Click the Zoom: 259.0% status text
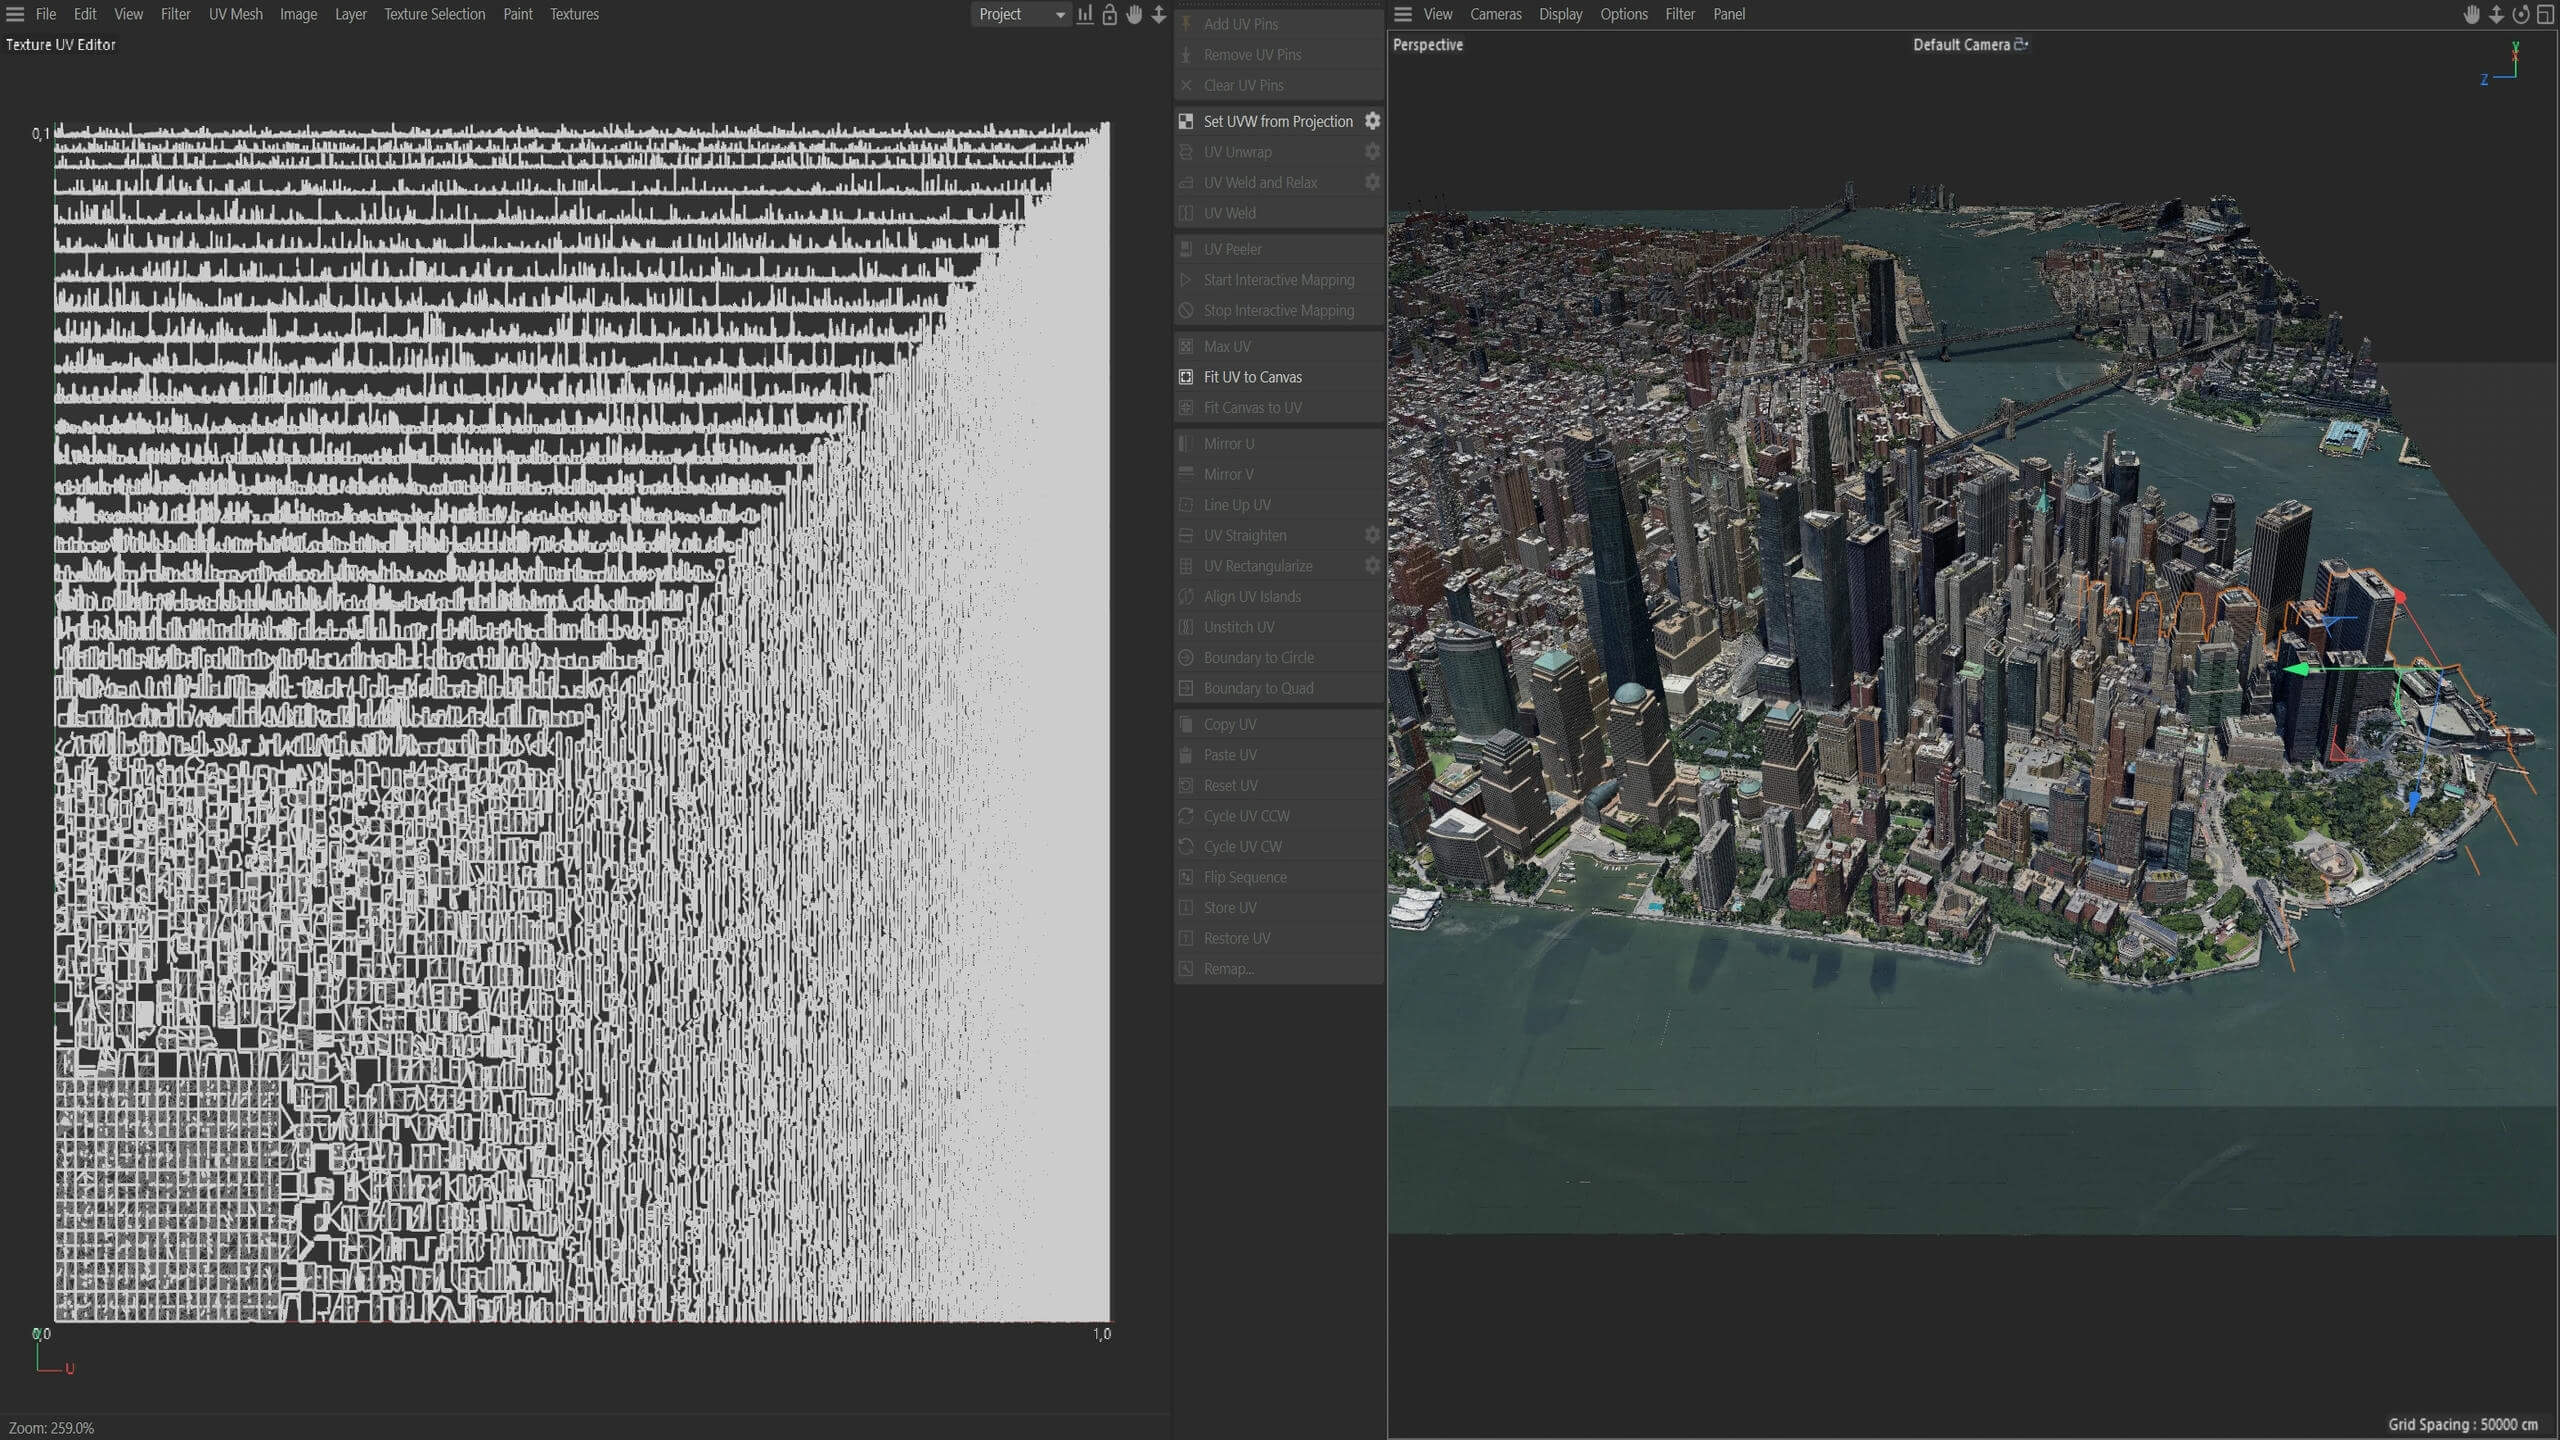Image resolution: width=2560 pixels, height=1440 pixels. pyautogui.click(x=51, y=1428)
